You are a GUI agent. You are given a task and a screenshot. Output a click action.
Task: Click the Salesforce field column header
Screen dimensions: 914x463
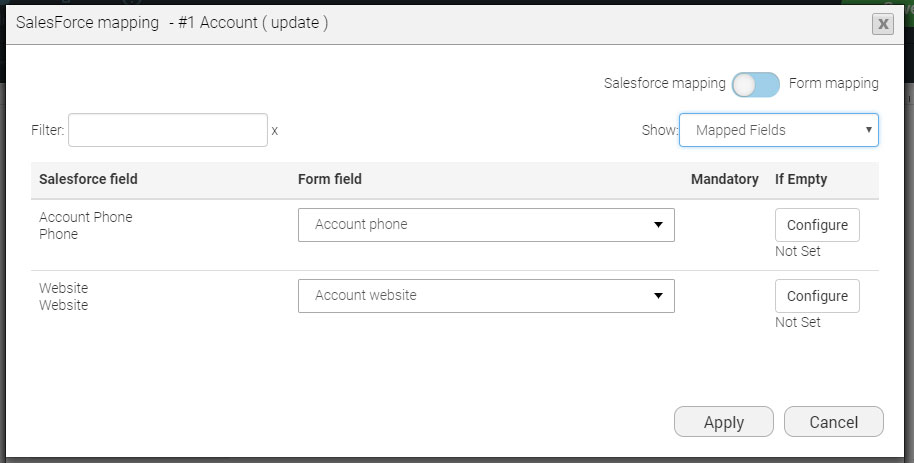(x=88, y=179)
